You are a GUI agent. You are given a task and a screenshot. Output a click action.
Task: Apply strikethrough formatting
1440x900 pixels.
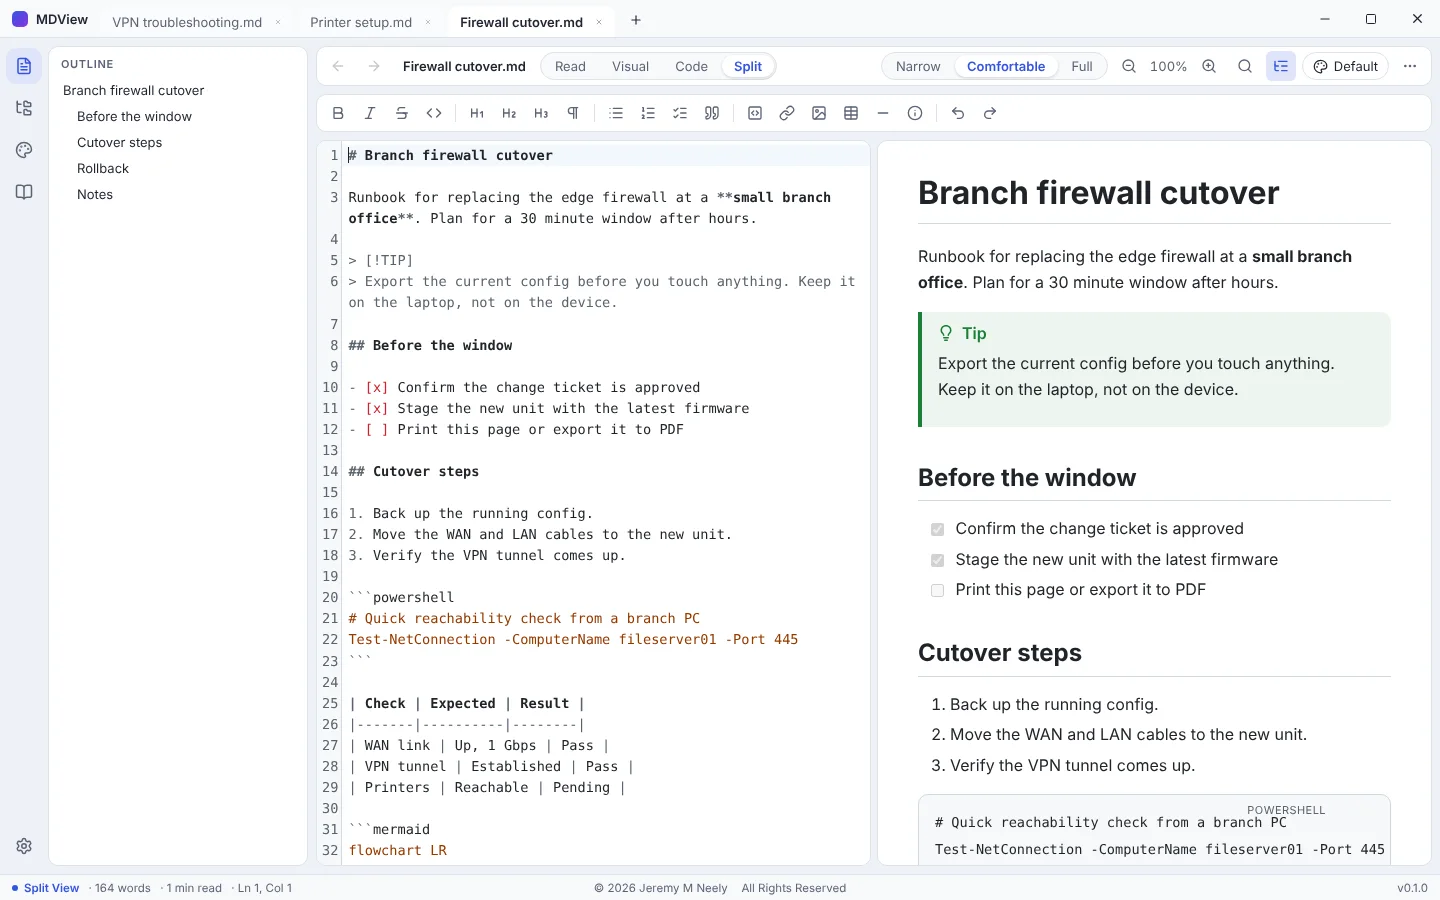pyautogui.click(x=402, y=113)
